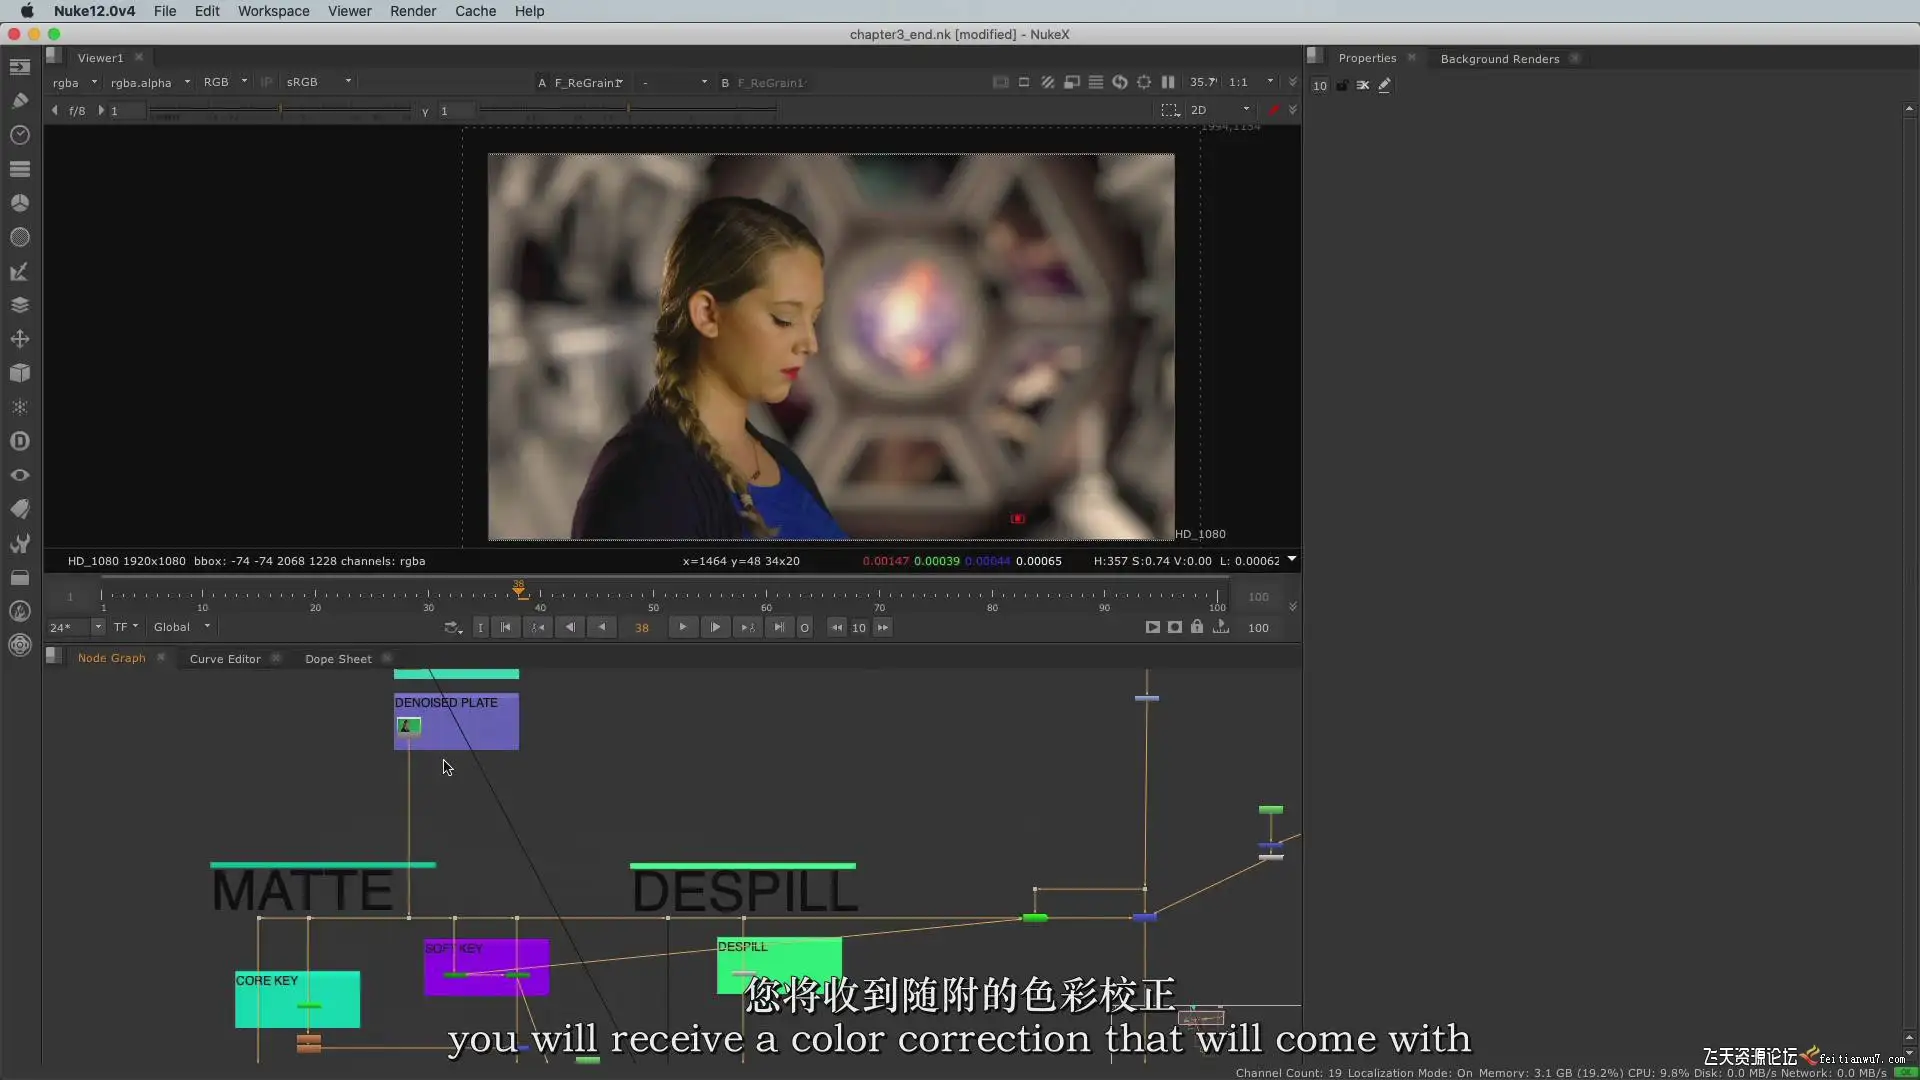Toggle the O out-point button
The image size is (1920, 1080).
coord(804,628)
